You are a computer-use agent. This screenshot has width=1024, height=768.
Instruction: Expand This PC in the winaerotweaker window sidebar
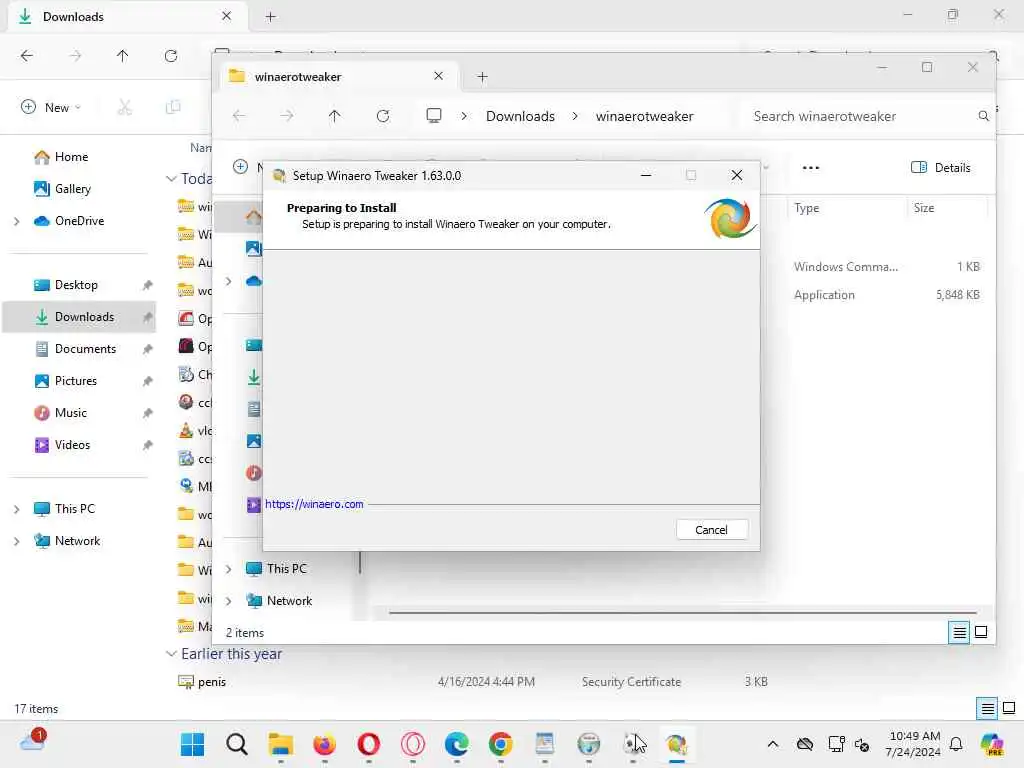[229, 569]
